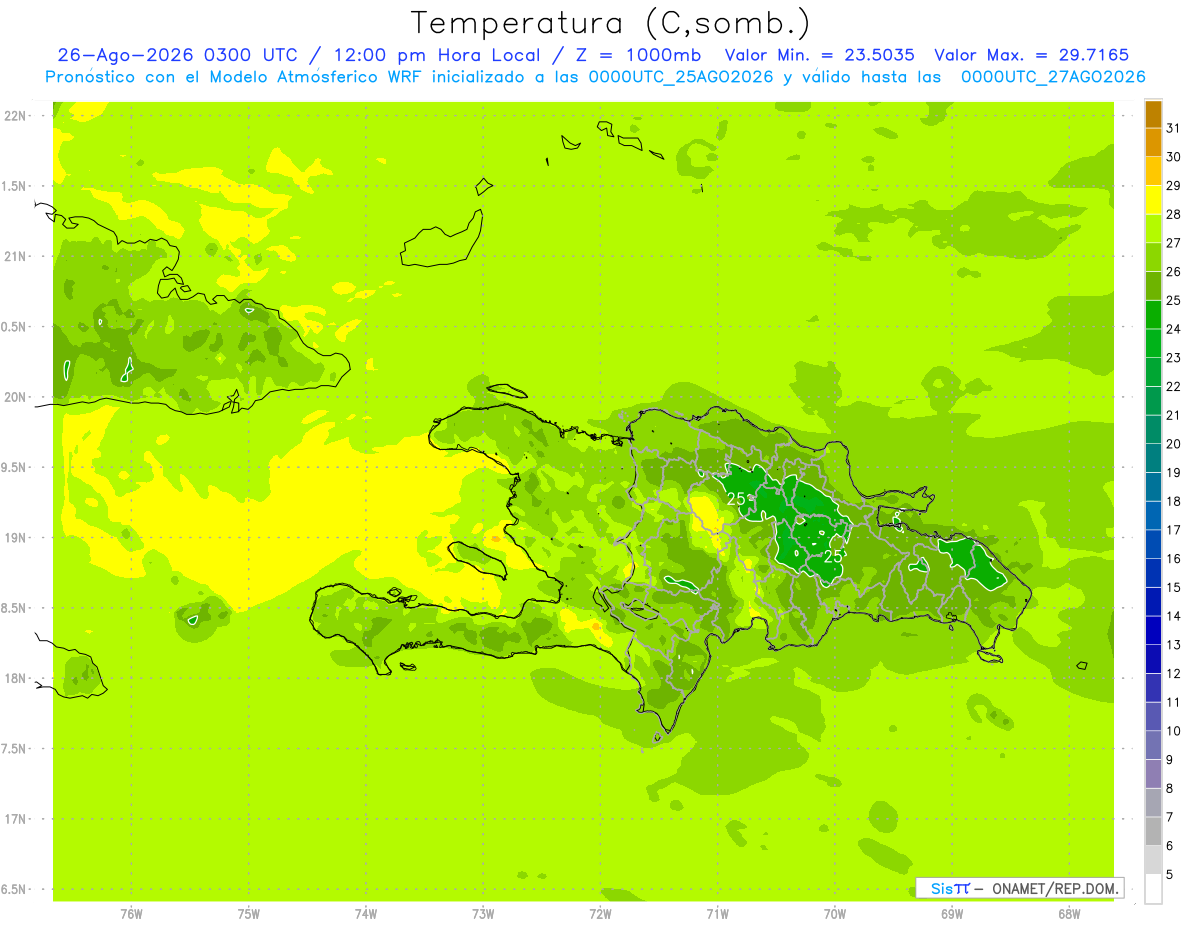Viewport: 1200px width, 927px height.
Task: Click the 'Valor Max. = 29.7165' value
Action: pos(1031,55)
